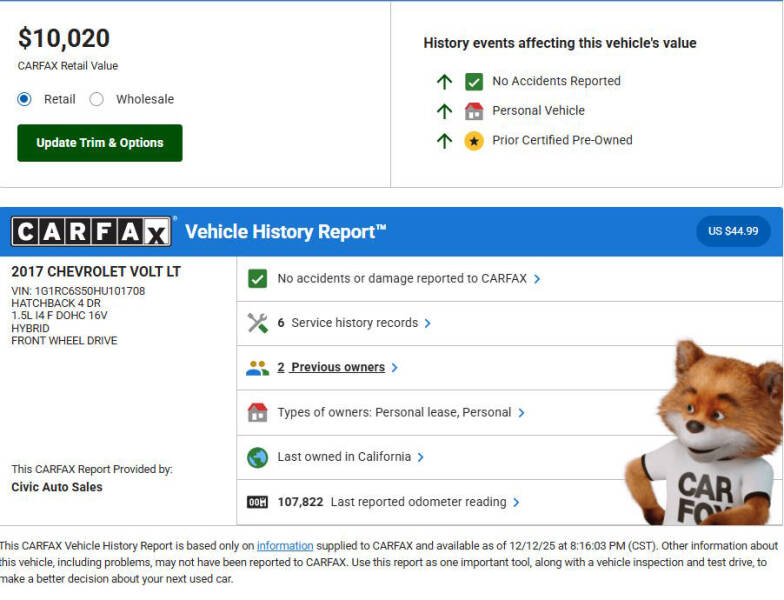This screenshot has width=784, height=600.
Task: Open Types of owners: Personal lease, Personal
Action: (x=394, y=412)
